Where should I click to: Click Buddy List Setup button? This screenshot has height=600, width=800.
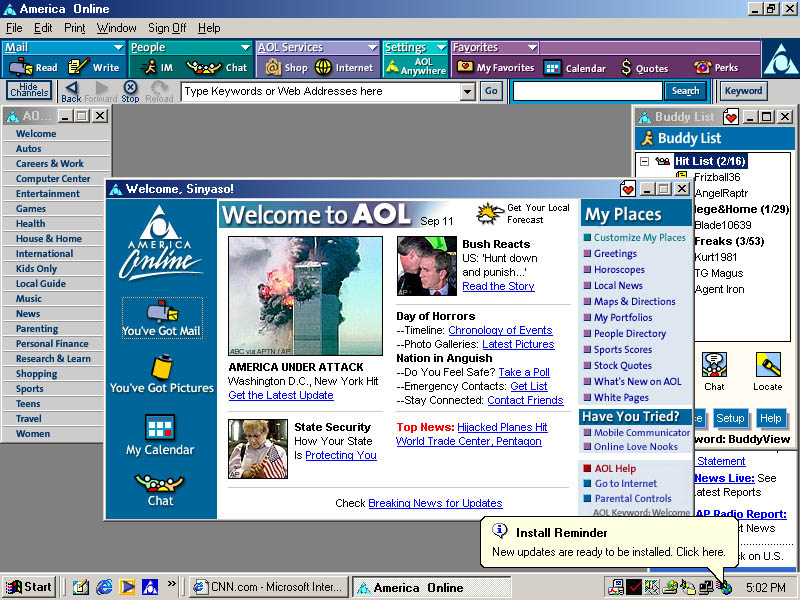[730, 418]
